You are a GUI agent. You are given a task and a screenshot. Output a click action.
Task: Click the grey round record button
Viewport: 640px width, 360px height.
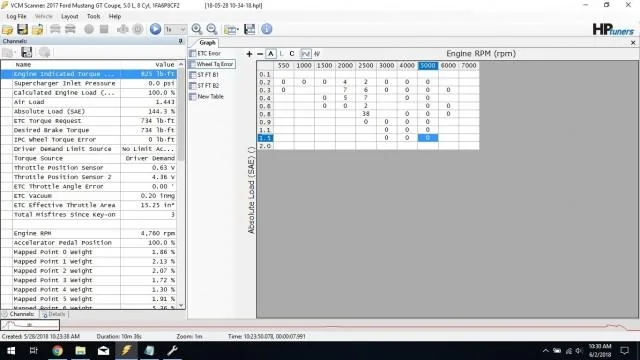coord(89,29)
